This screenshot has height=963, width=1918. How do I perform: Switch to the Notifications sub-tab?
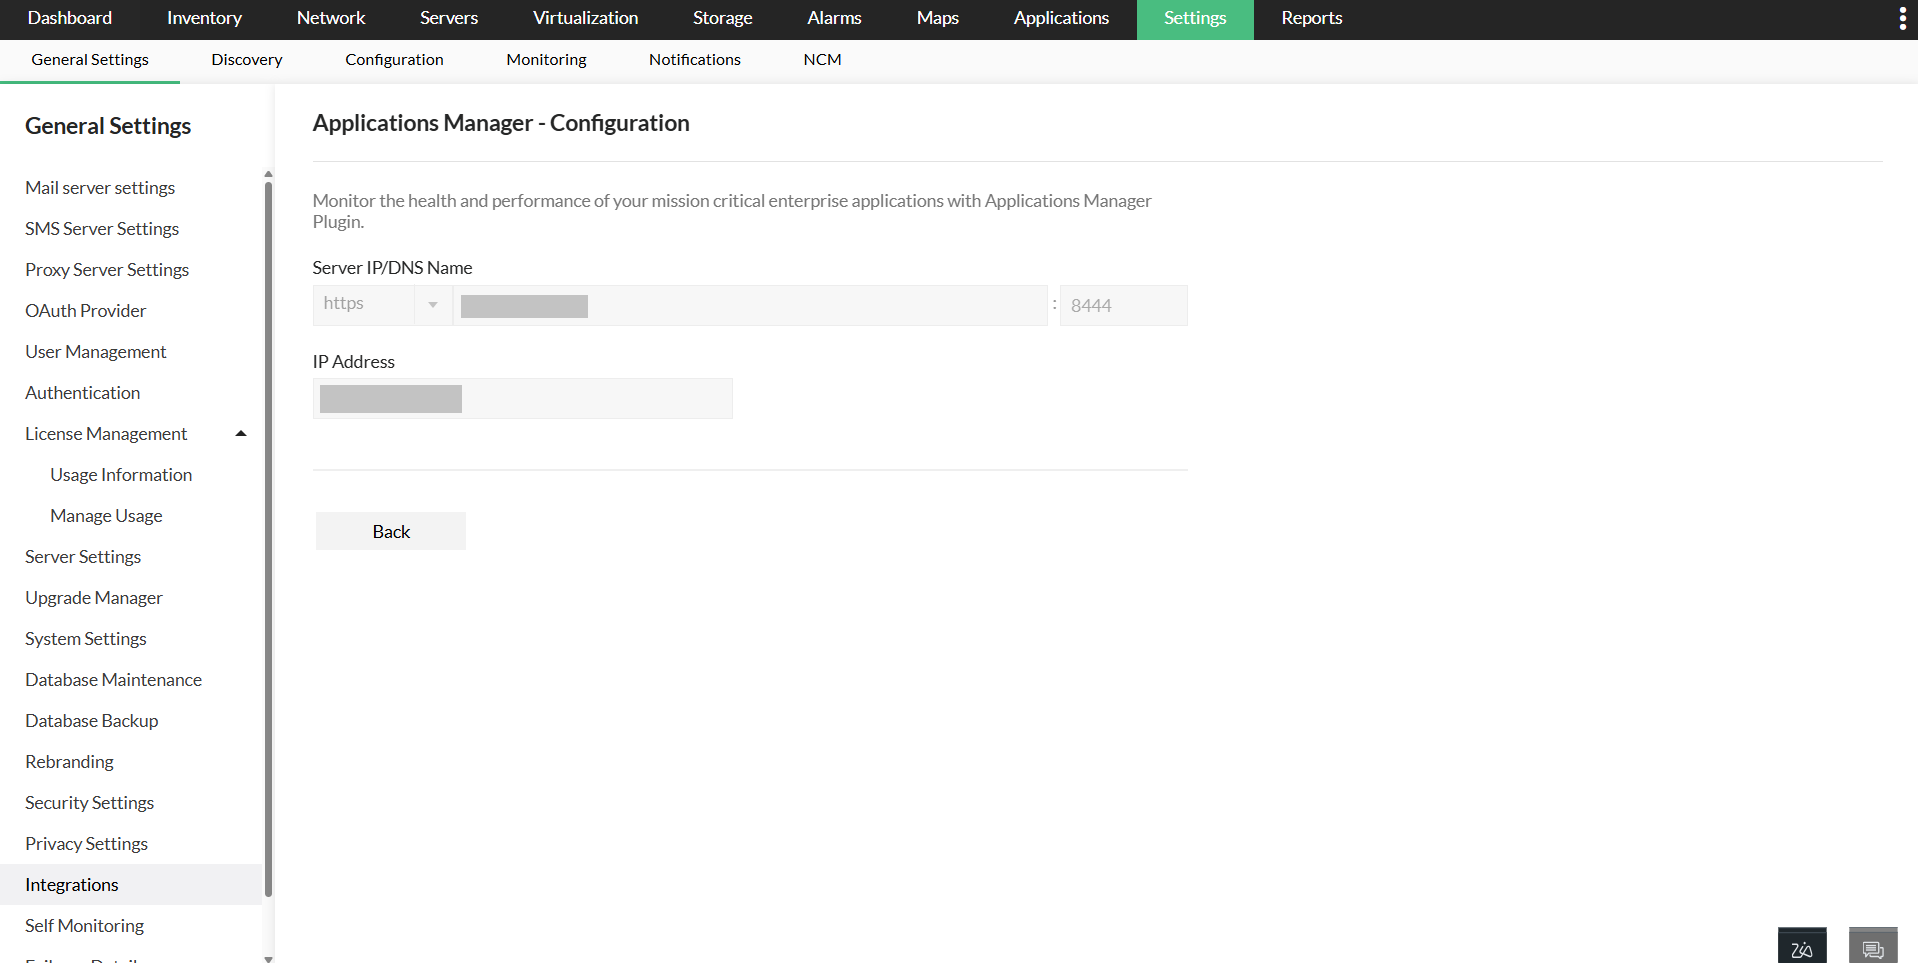694,60
